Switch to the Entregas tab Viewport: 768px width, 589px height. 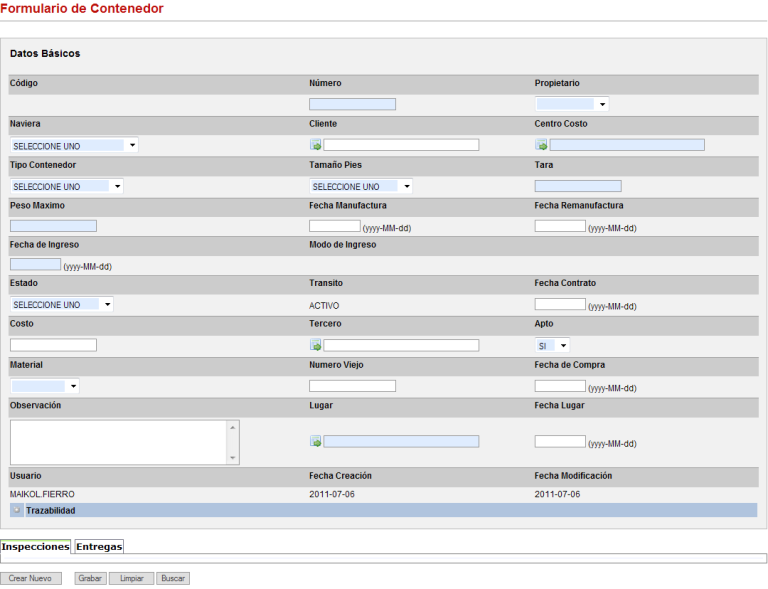tap(99, 546)
